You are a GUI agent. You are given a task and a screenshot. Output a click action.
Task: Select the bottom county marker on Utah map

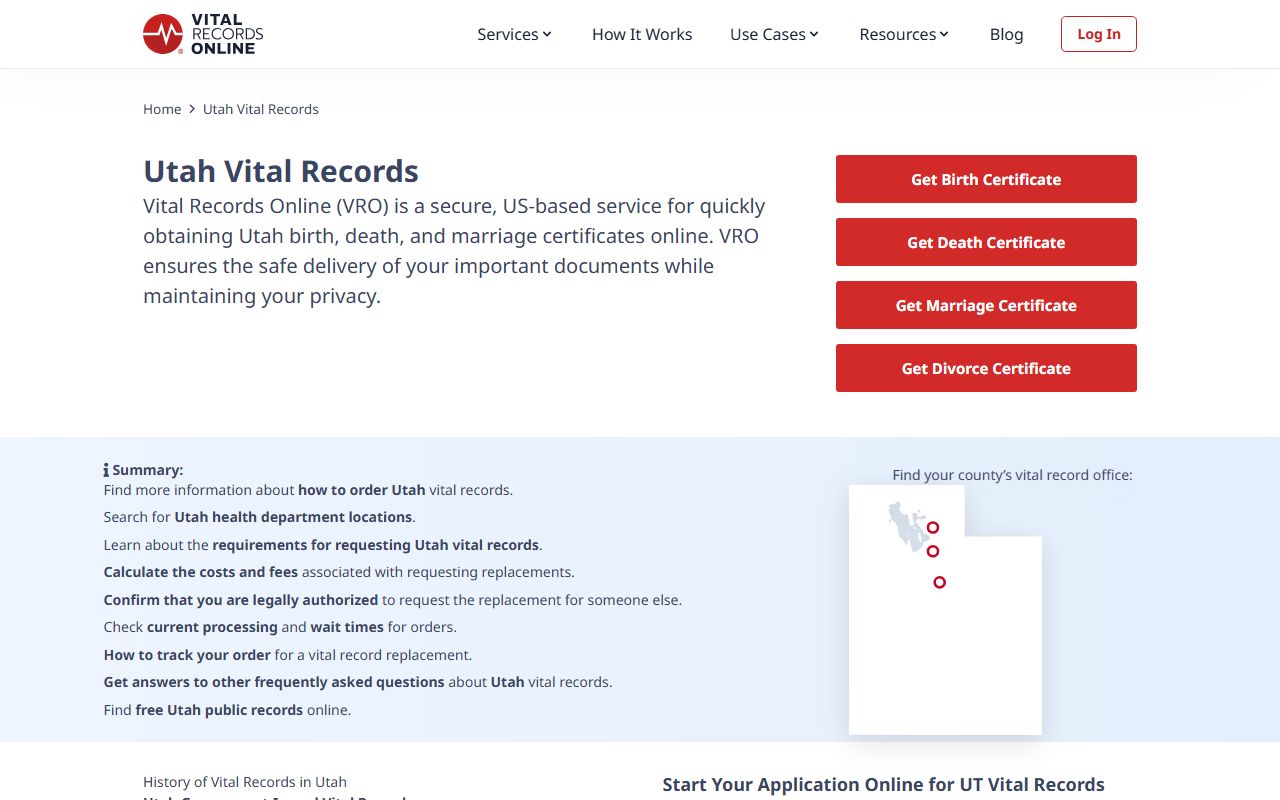pyautogui.click(x=939, y=582)
